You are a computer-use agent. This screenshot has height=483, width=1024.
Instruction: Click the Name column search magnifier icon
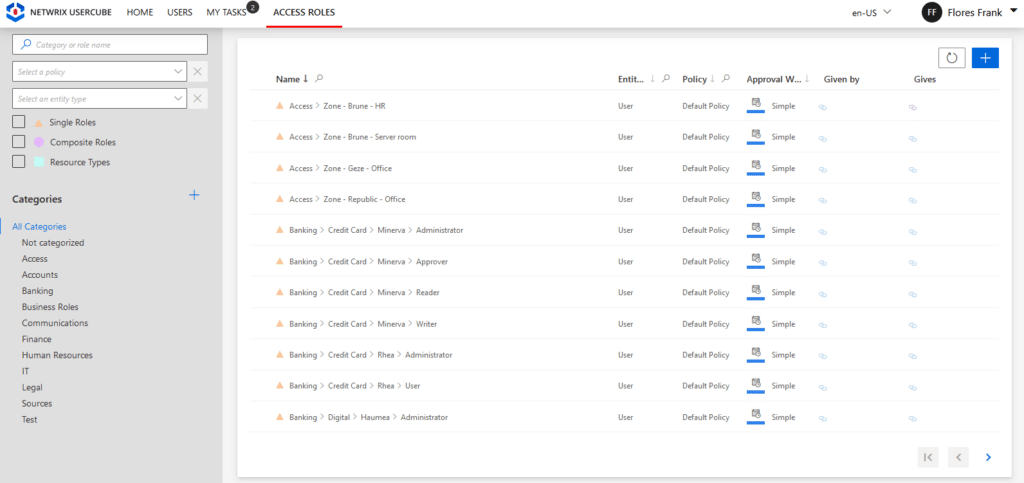(x=319, y=79)
